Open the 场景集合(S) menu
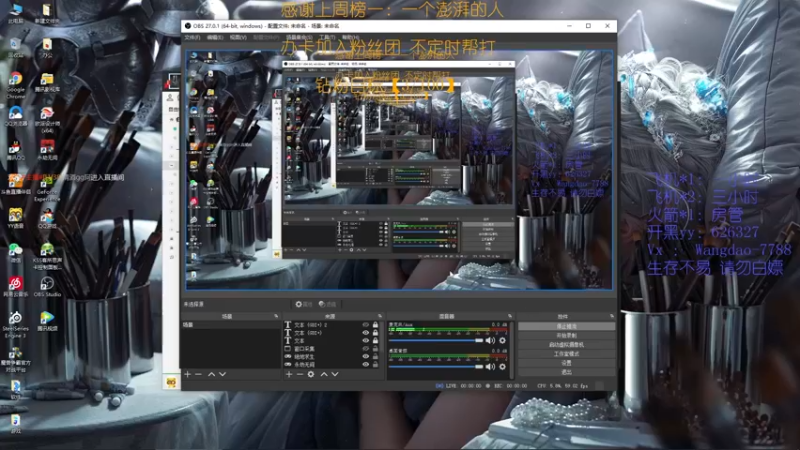The width and height of the screenshot is (800, 450). tap(299, 37)
